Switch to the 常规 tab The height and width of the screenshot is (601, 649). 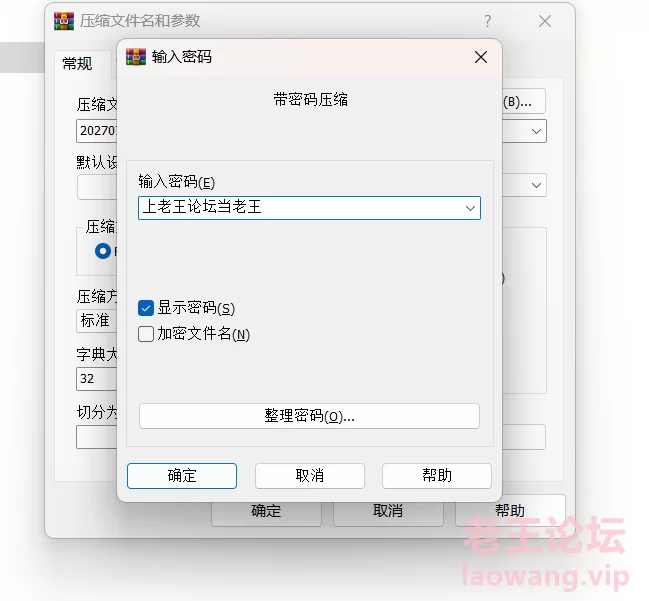click(77, 64)
